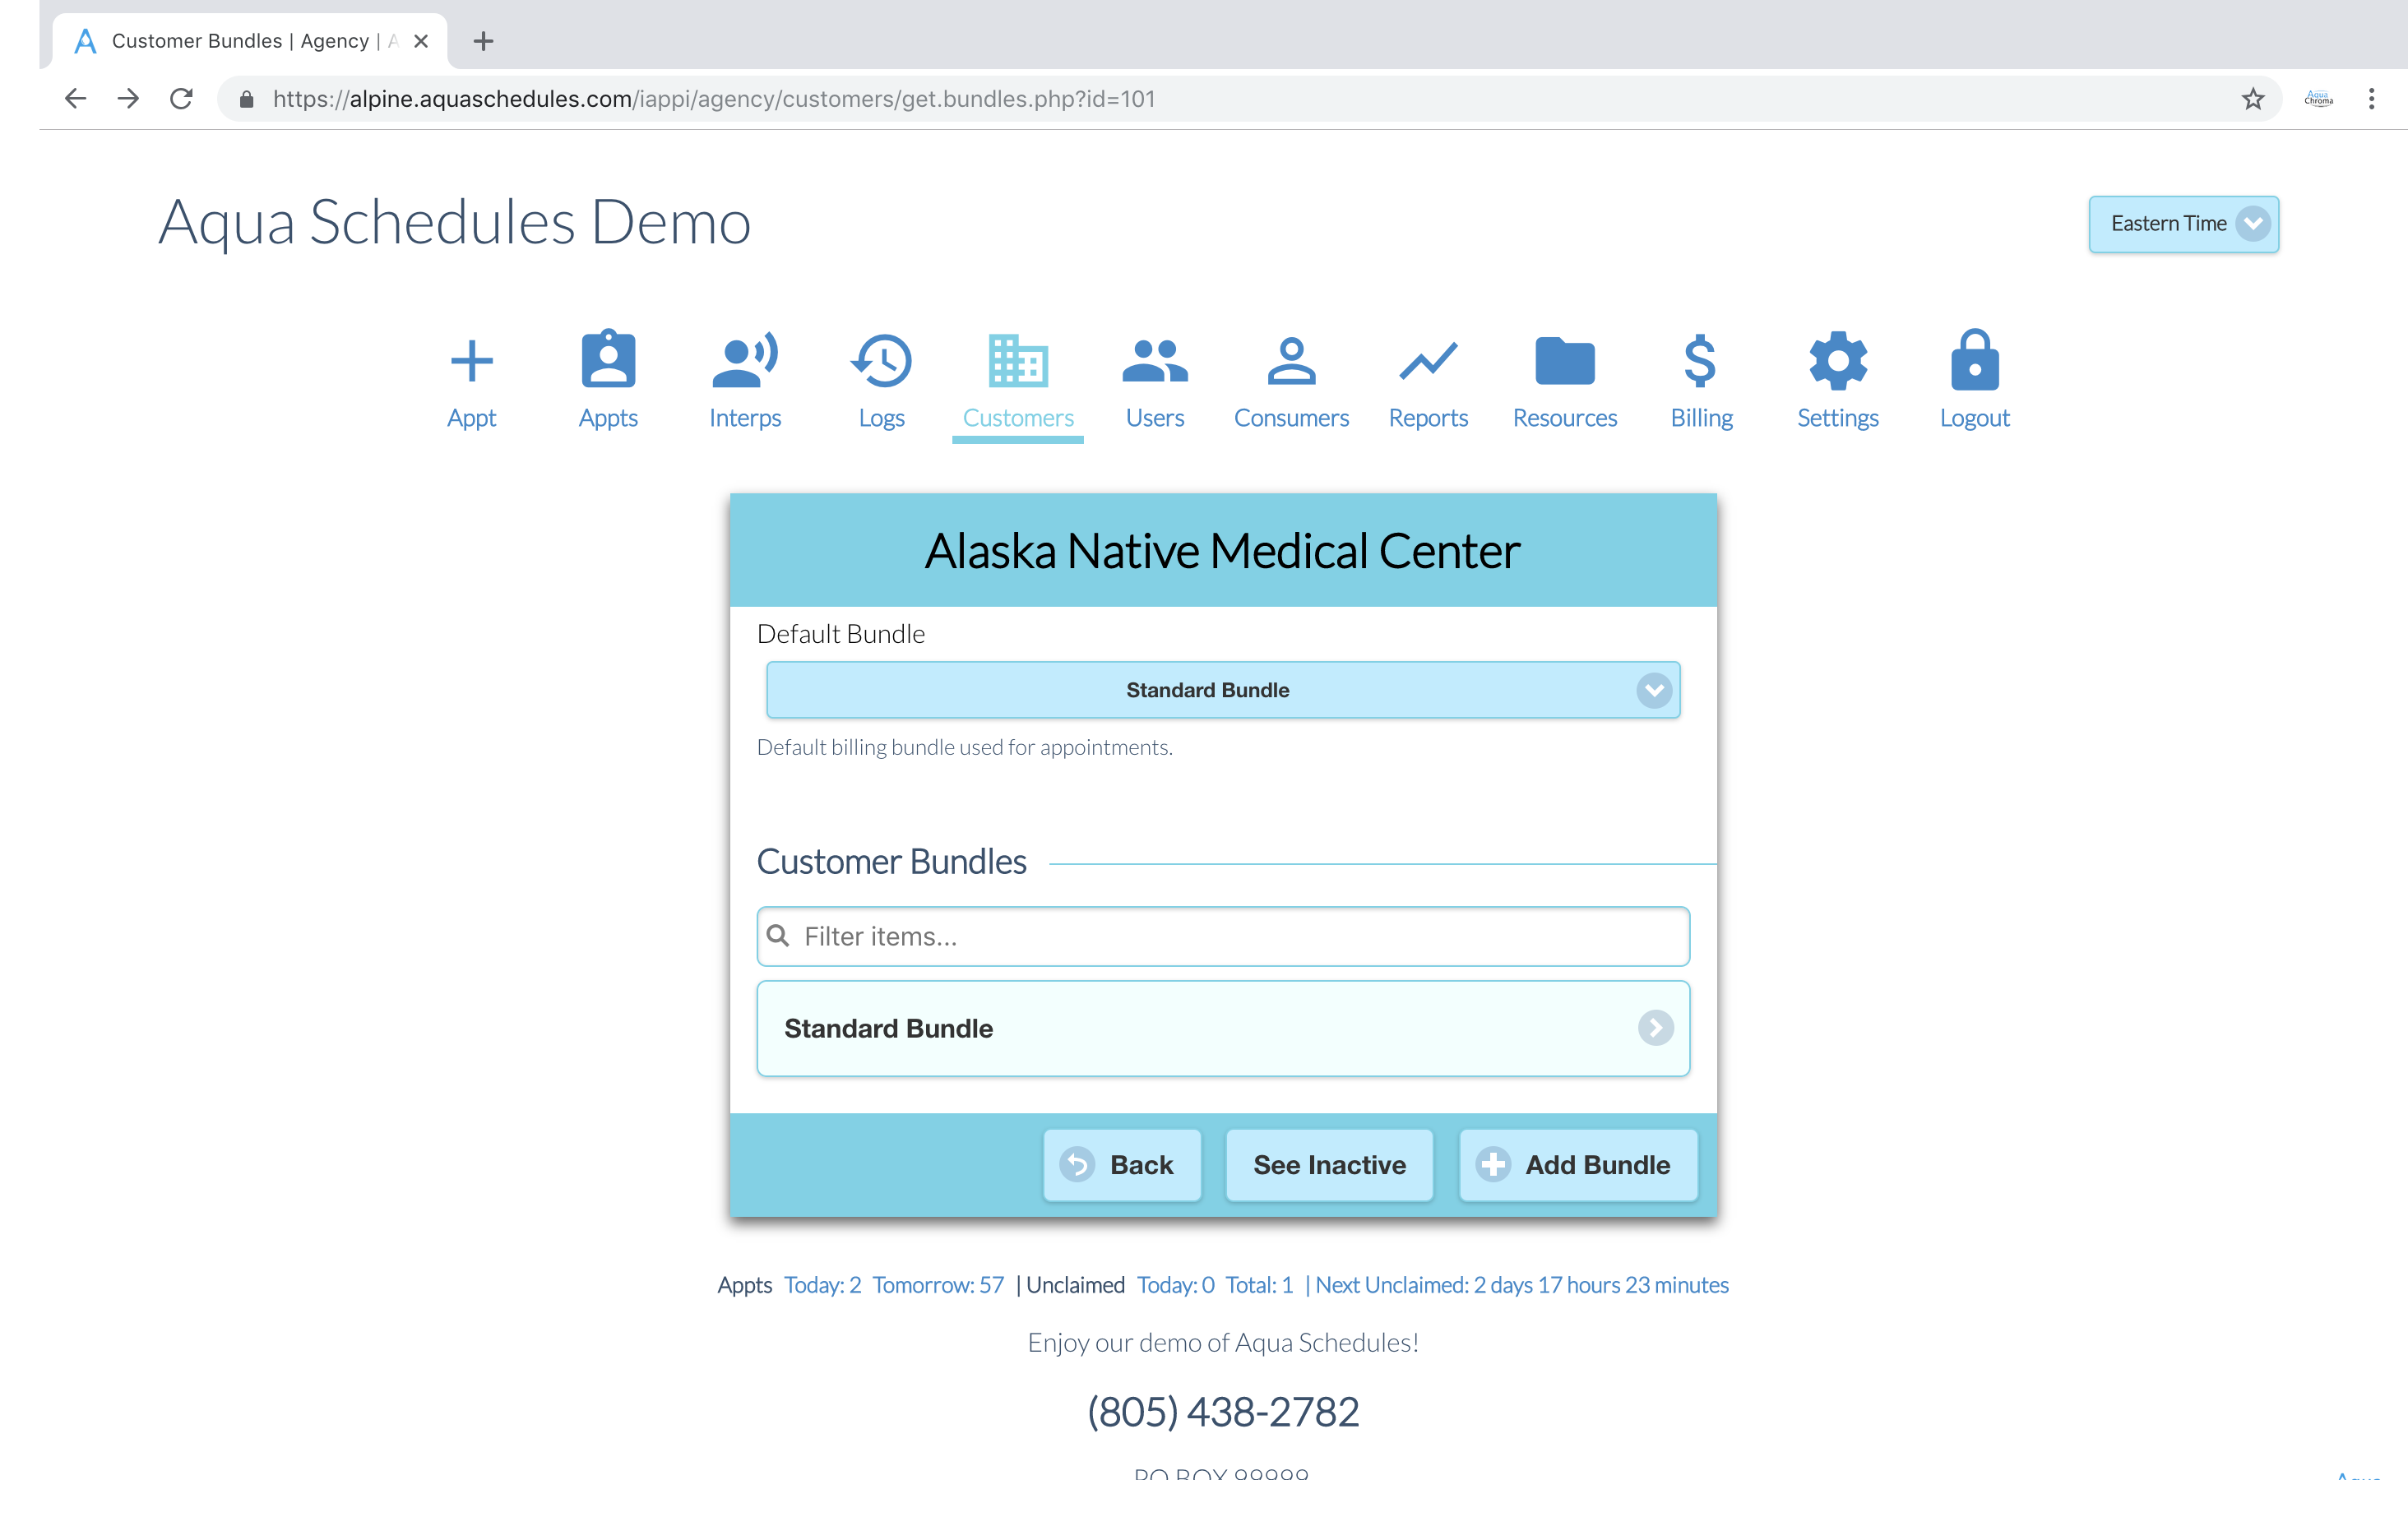Select the Customers building icon
2408x1526 pixels.
point(1018,360)
